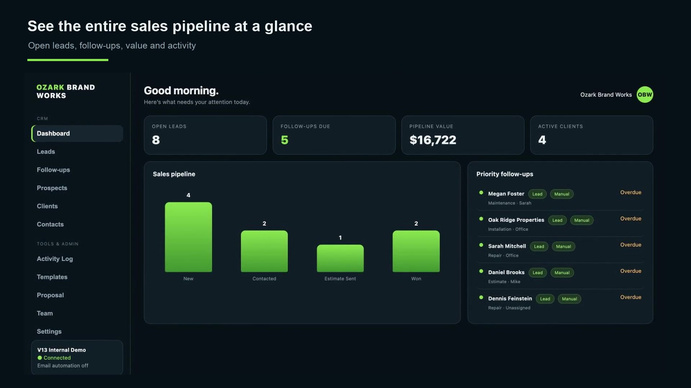Select the Won pipeline bar
This screenshot has width=691, height=388.
tap(416, 251)
